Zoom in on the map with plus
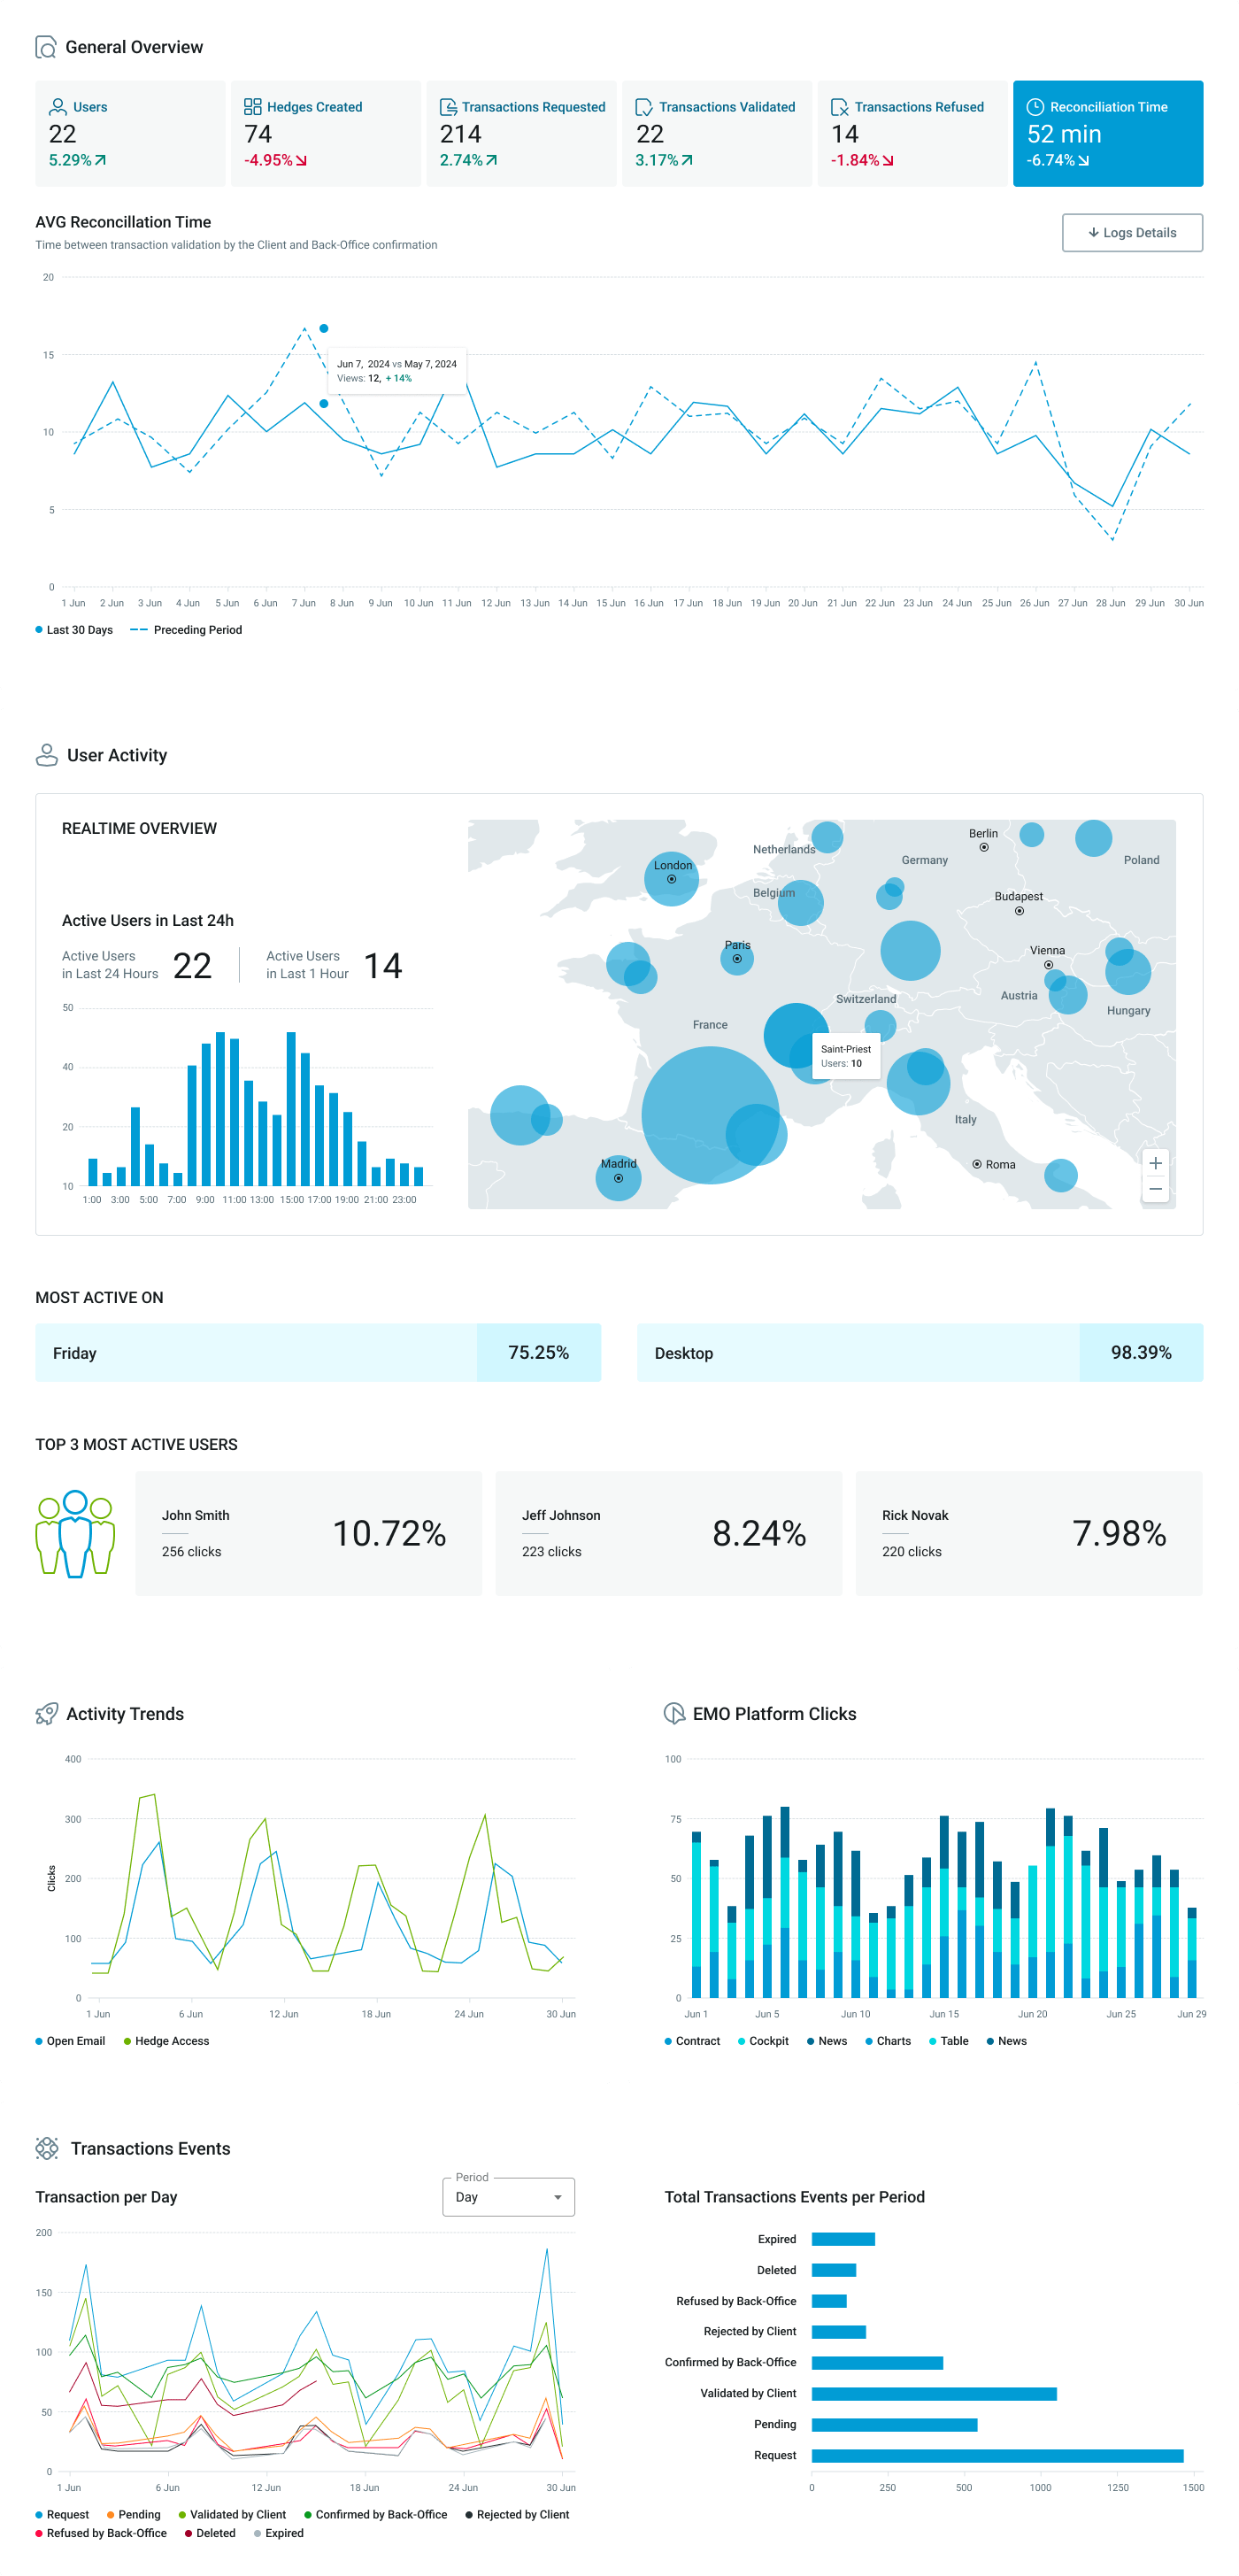The image size is (1239, 2576). pyautogui.click(x=1155, y=1163)
